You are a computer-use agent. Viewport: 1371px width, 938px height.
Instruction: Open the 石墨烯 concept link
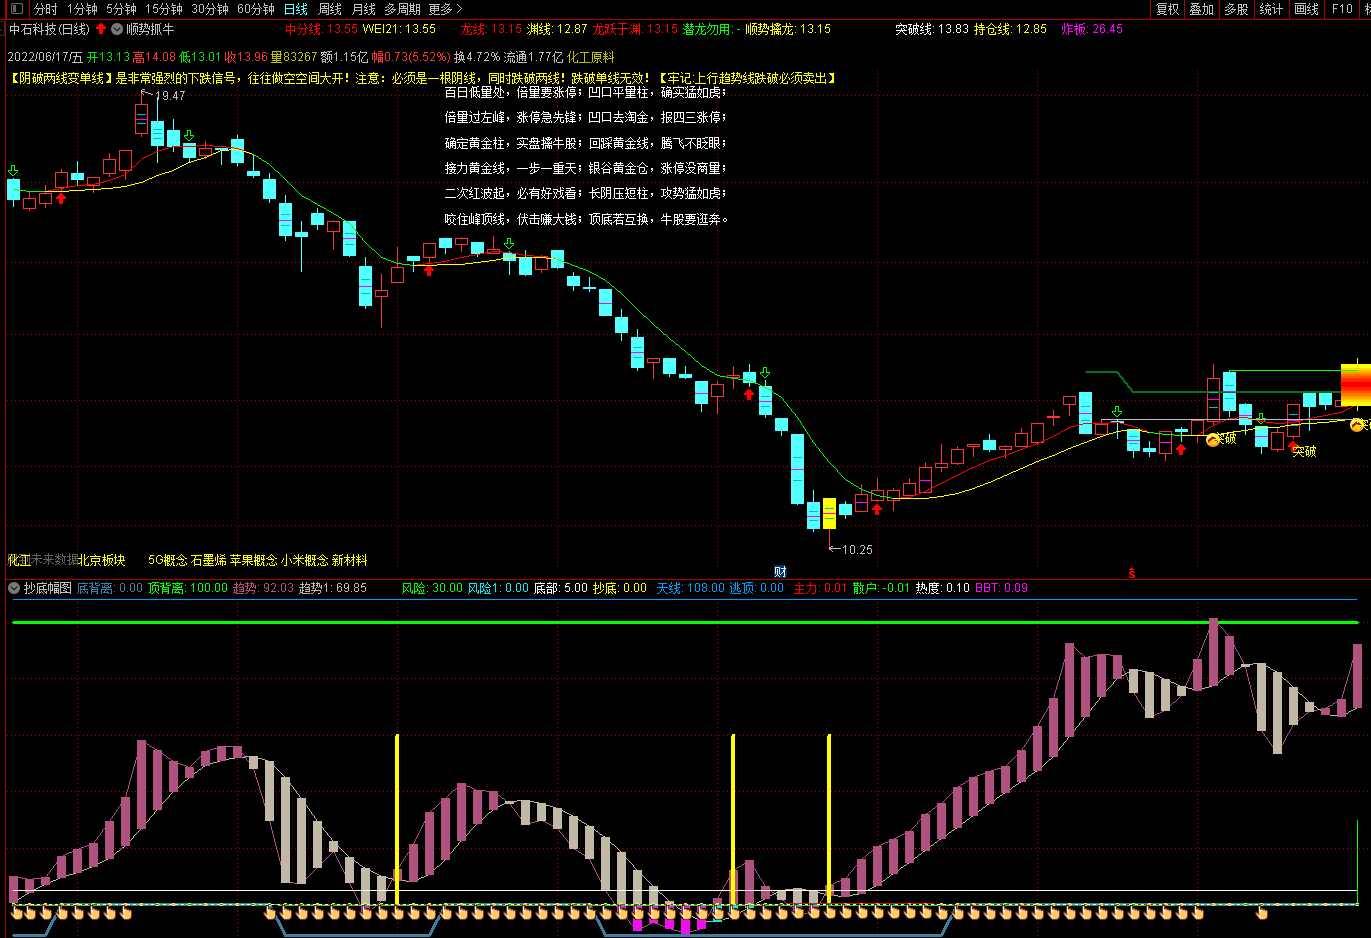click(x=208, y=560)
